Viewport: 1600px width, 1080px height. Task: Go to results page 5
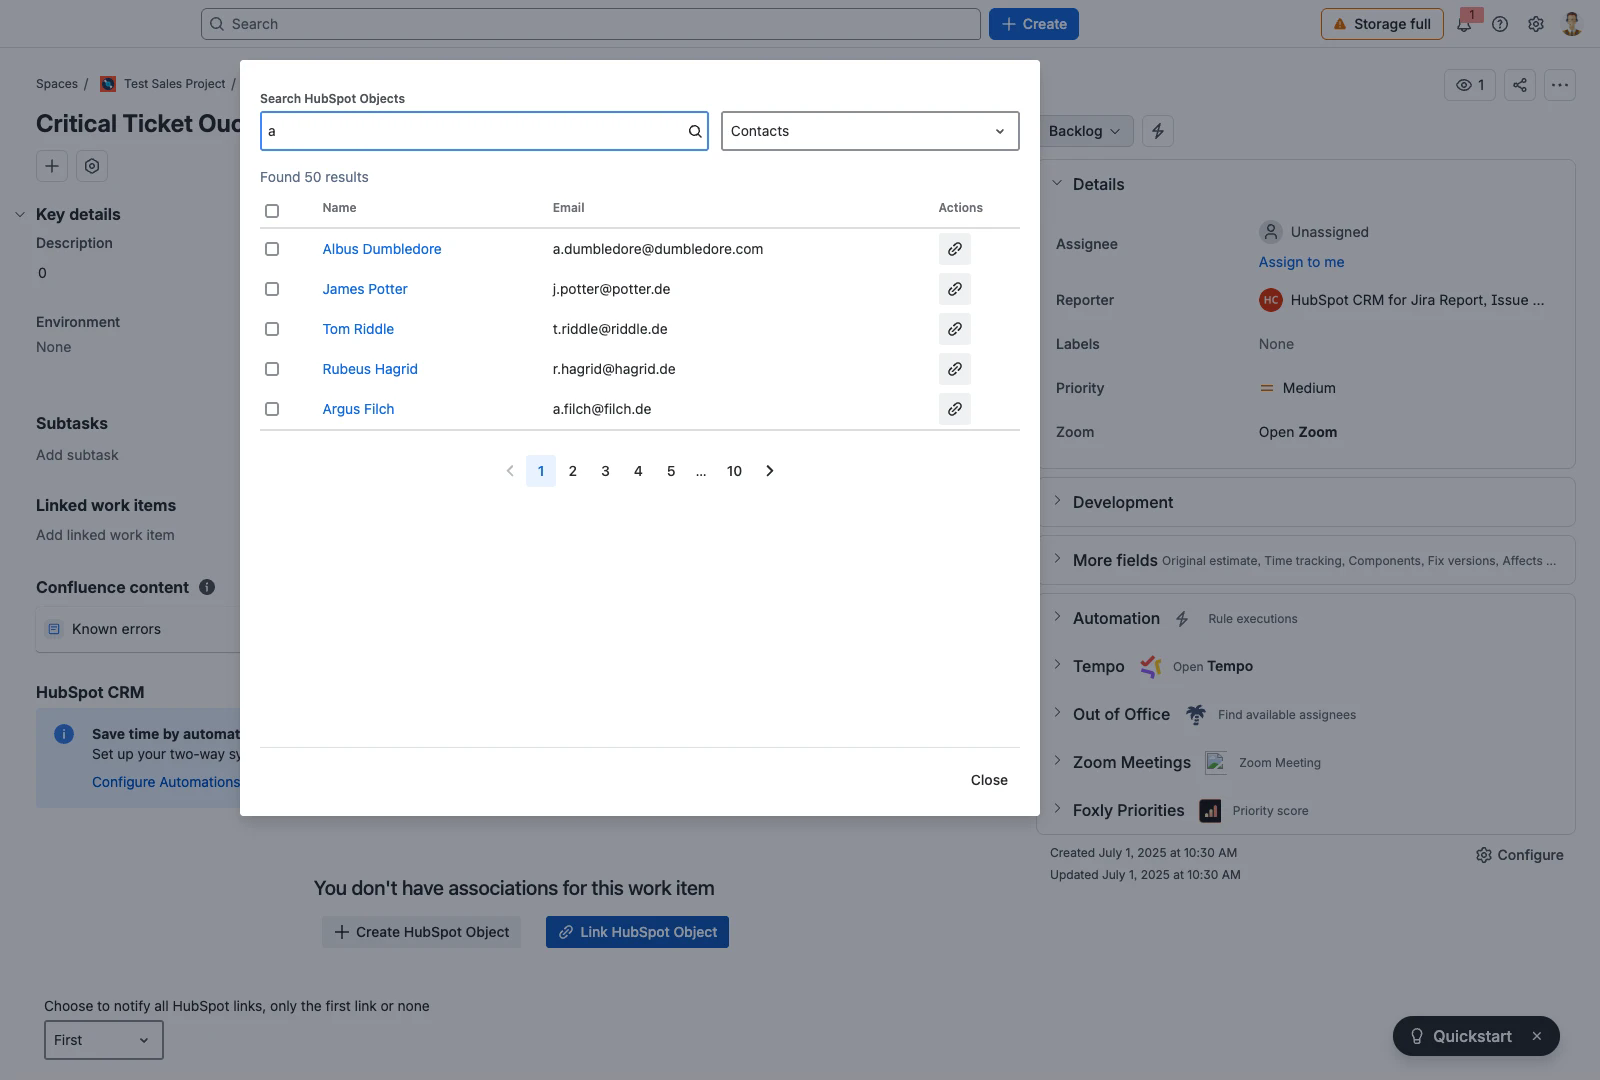671,471
